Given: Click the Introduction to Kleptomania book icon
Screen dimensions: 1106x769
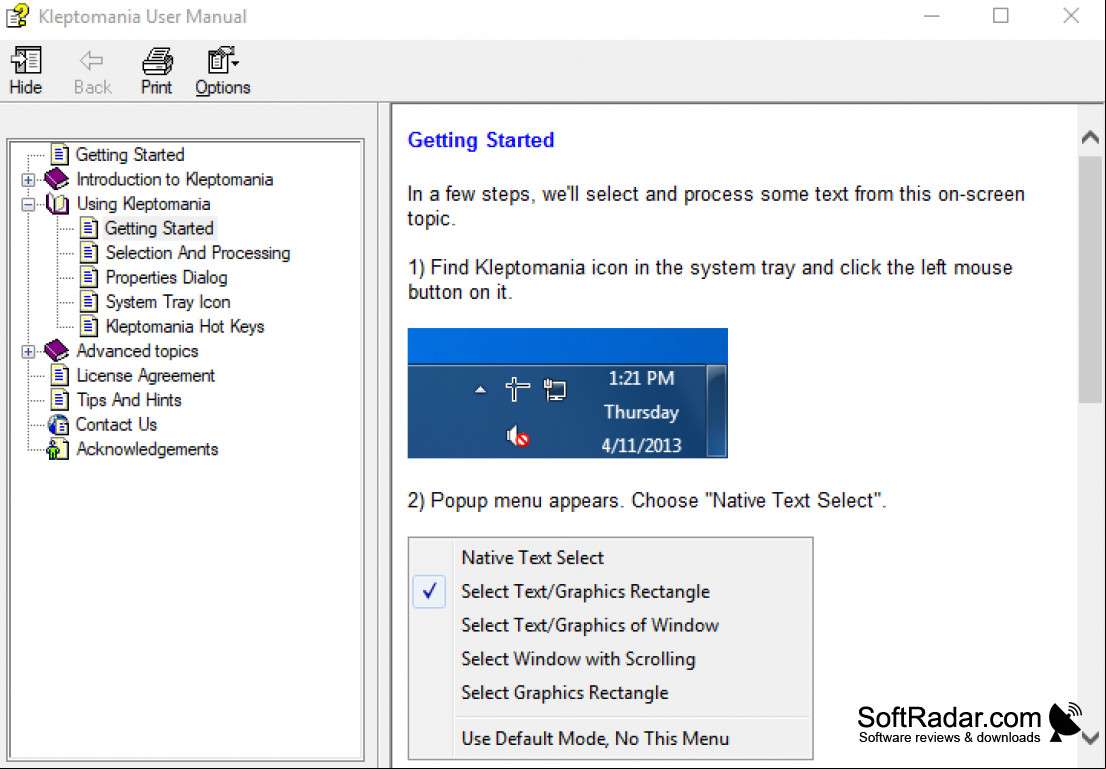Looking at the screenshot, I should coord(56,179).
